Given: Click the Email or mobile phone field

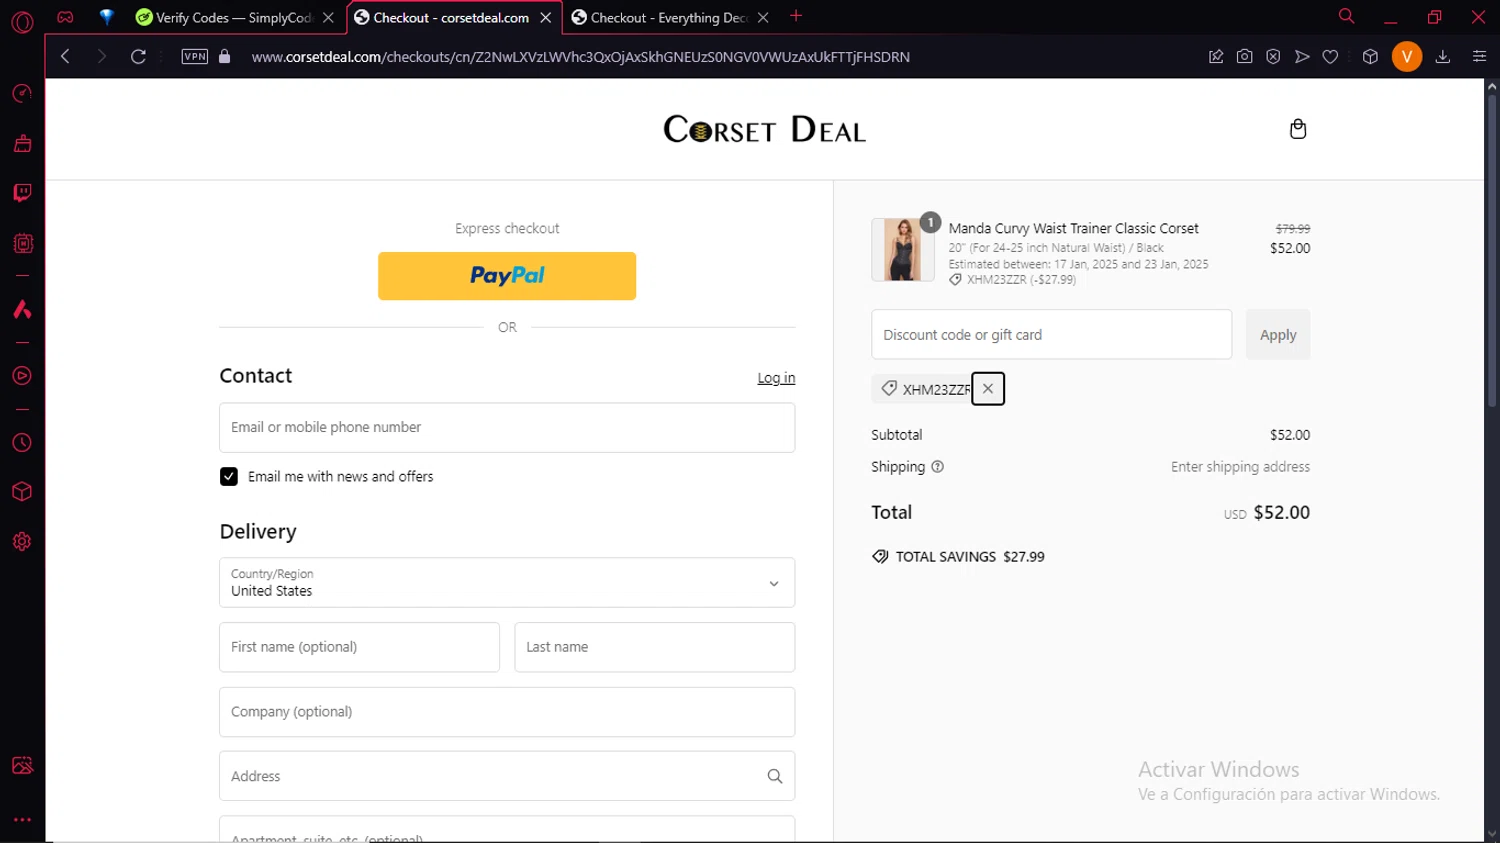Looking at the screenshot, I should [507, 428].
